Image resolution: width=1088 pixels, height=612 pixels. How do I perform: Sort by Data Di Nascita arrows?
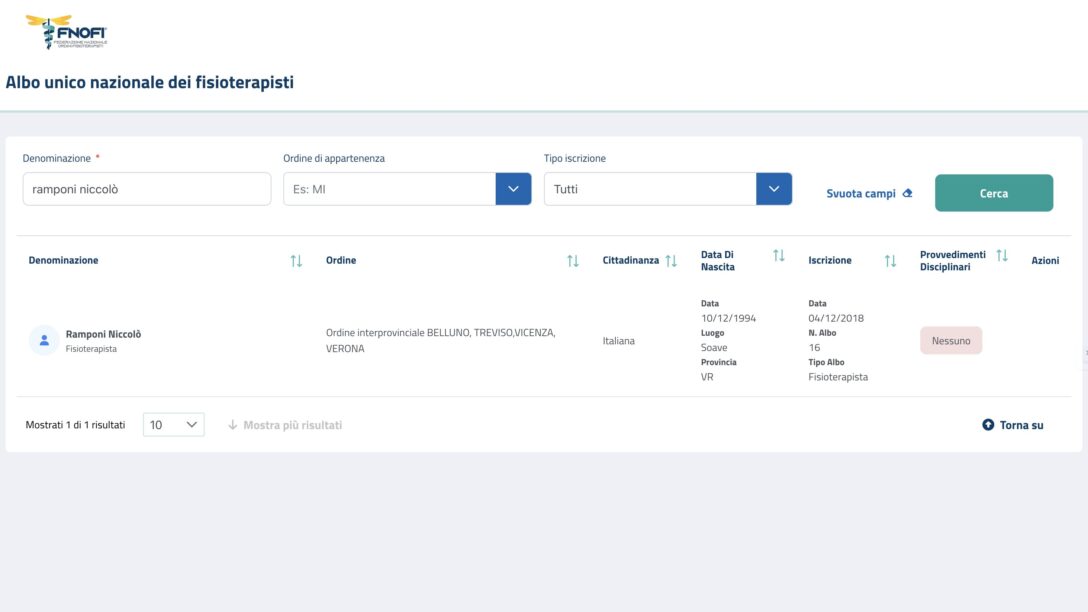pos(779,256)
